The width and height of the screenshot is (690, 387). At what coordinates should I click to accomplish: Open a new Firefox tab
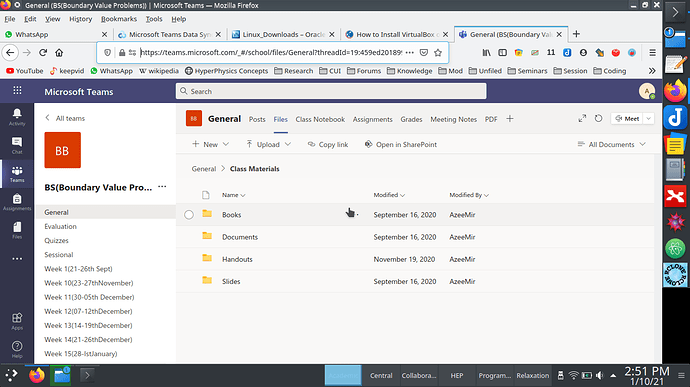576,34
